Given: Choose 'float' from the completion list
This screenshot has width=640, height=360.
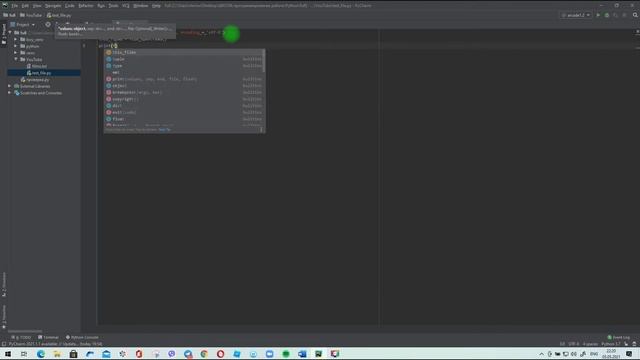Looking at the screenshot, I should click(x=184, y=119).
